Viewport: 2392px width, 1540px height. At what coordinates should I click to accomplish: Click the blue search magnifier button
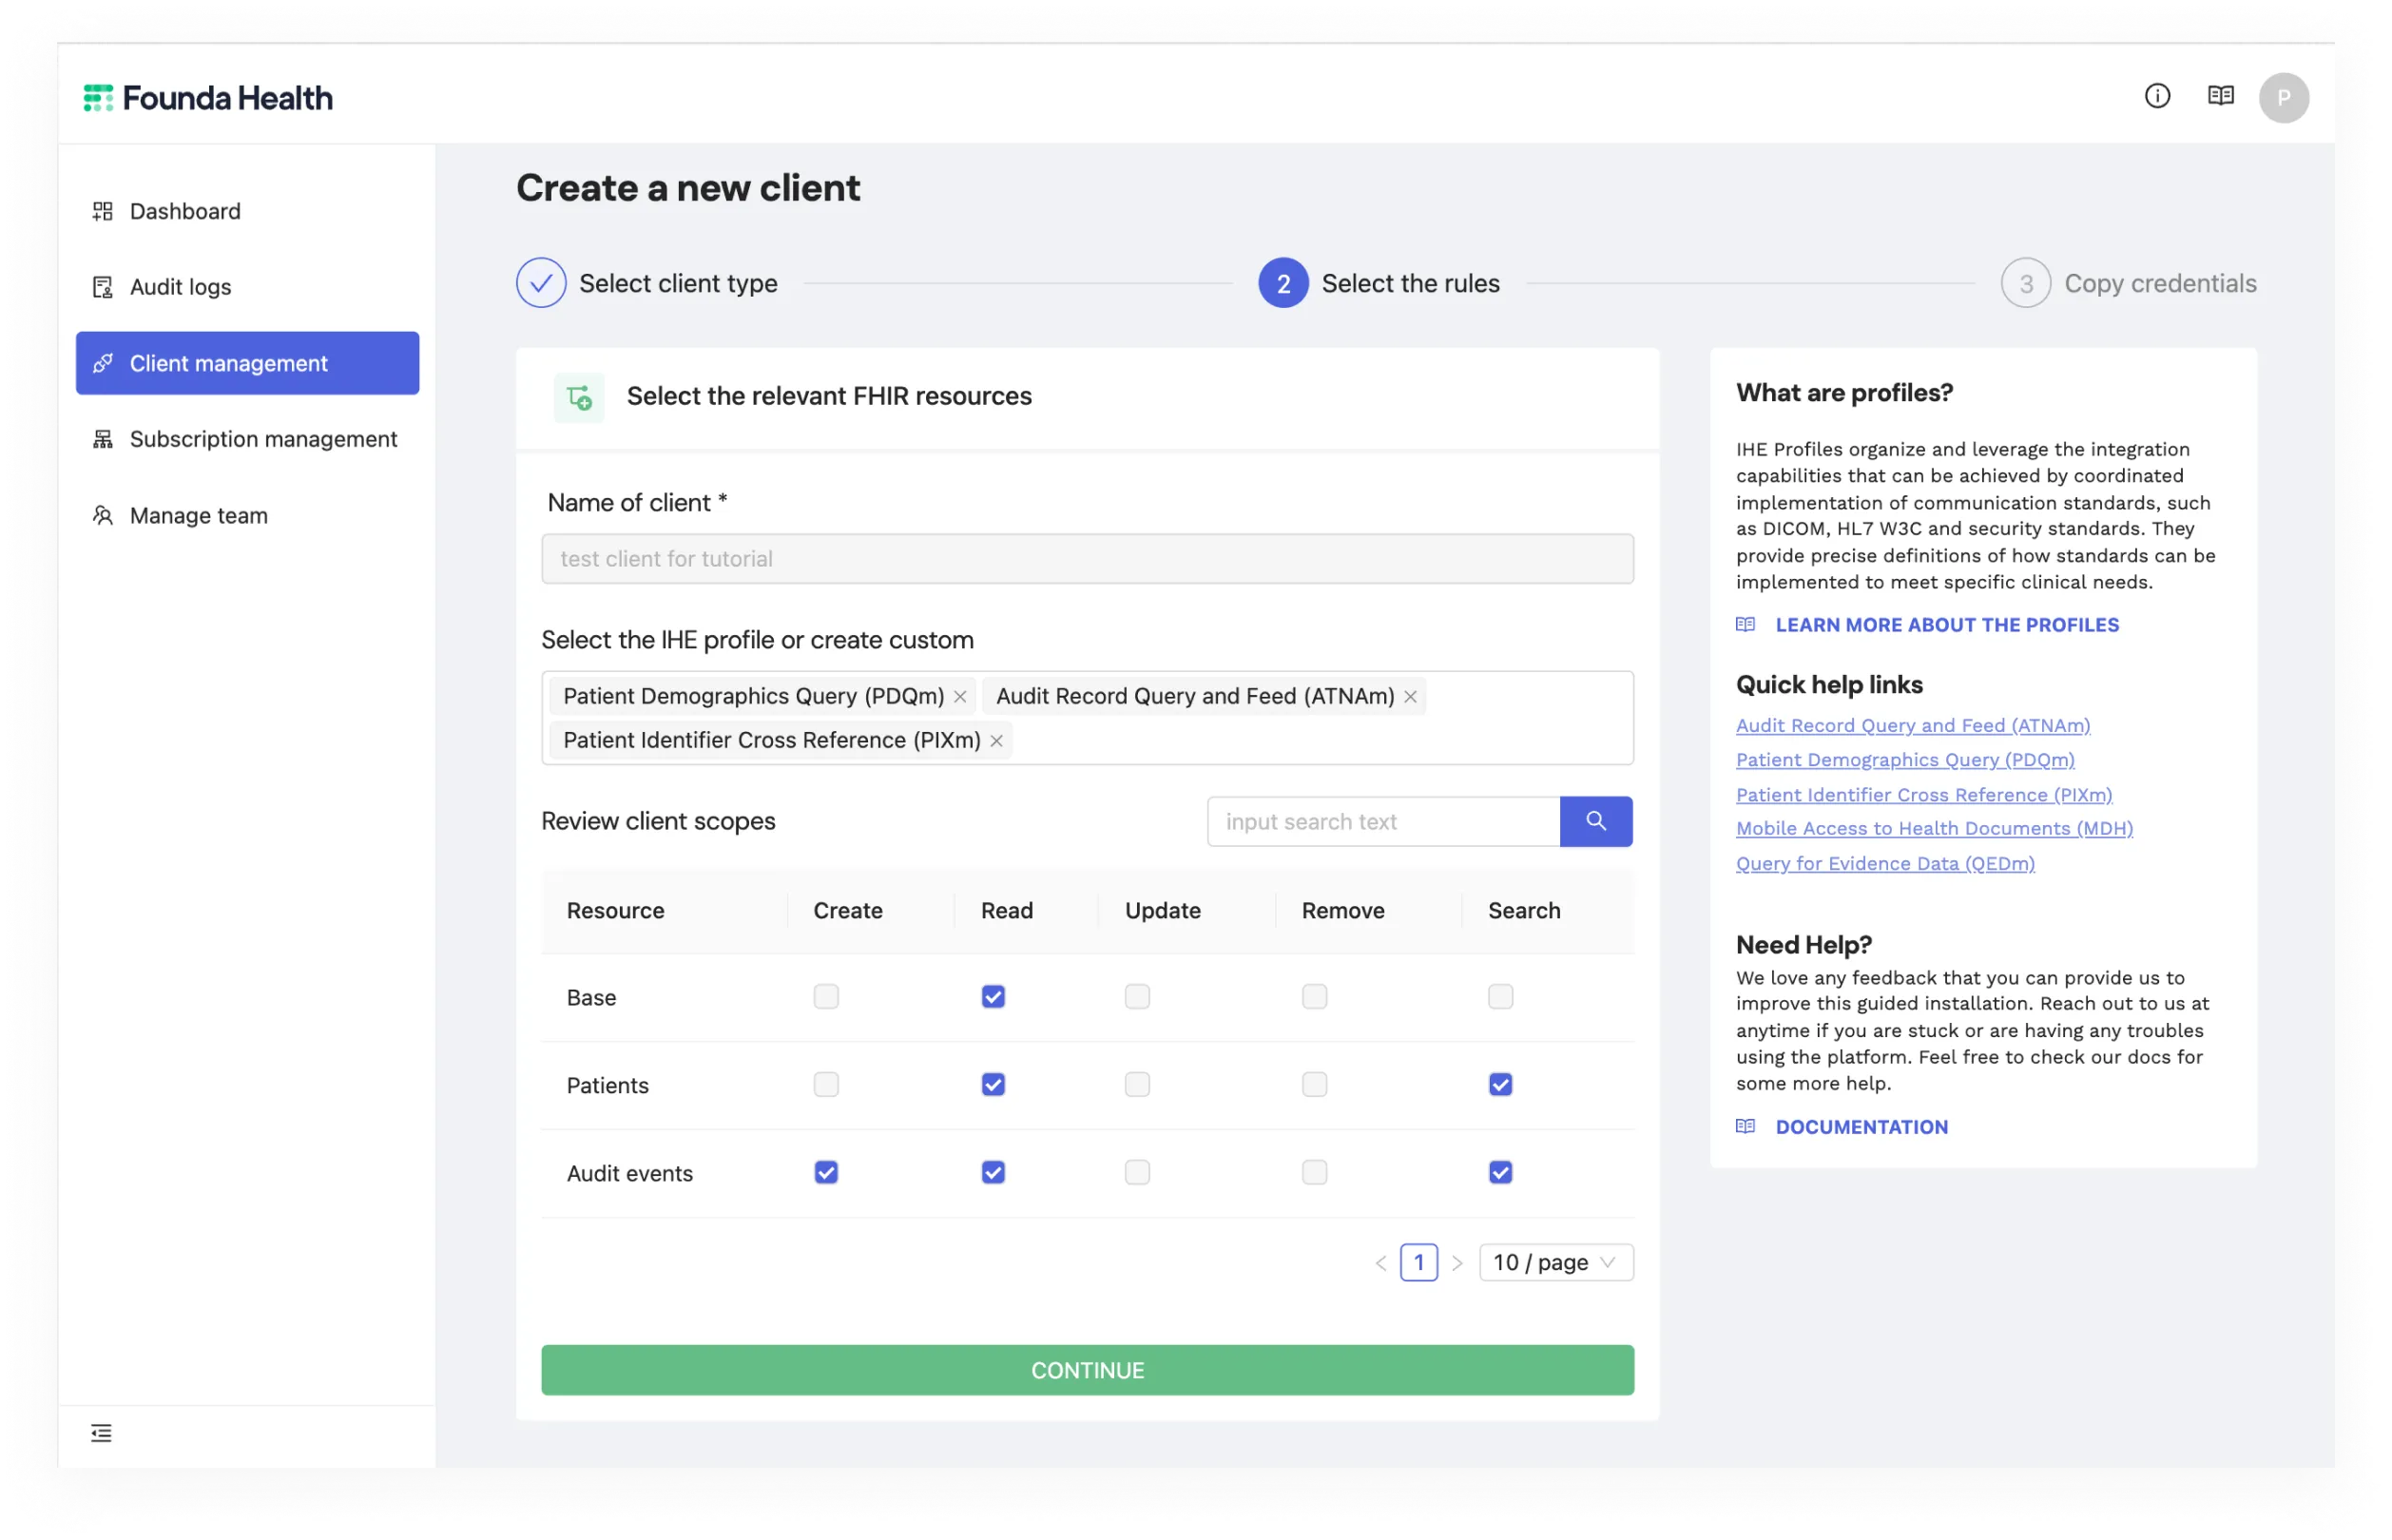tap(1595, 821)
